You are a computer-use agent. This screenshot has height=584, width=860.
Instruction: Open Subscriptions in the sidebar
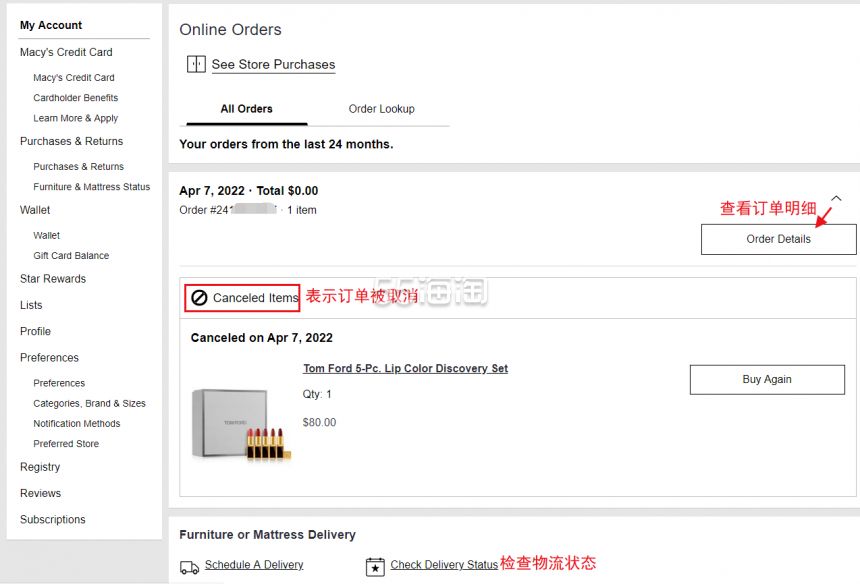click(x=53, y=520)
